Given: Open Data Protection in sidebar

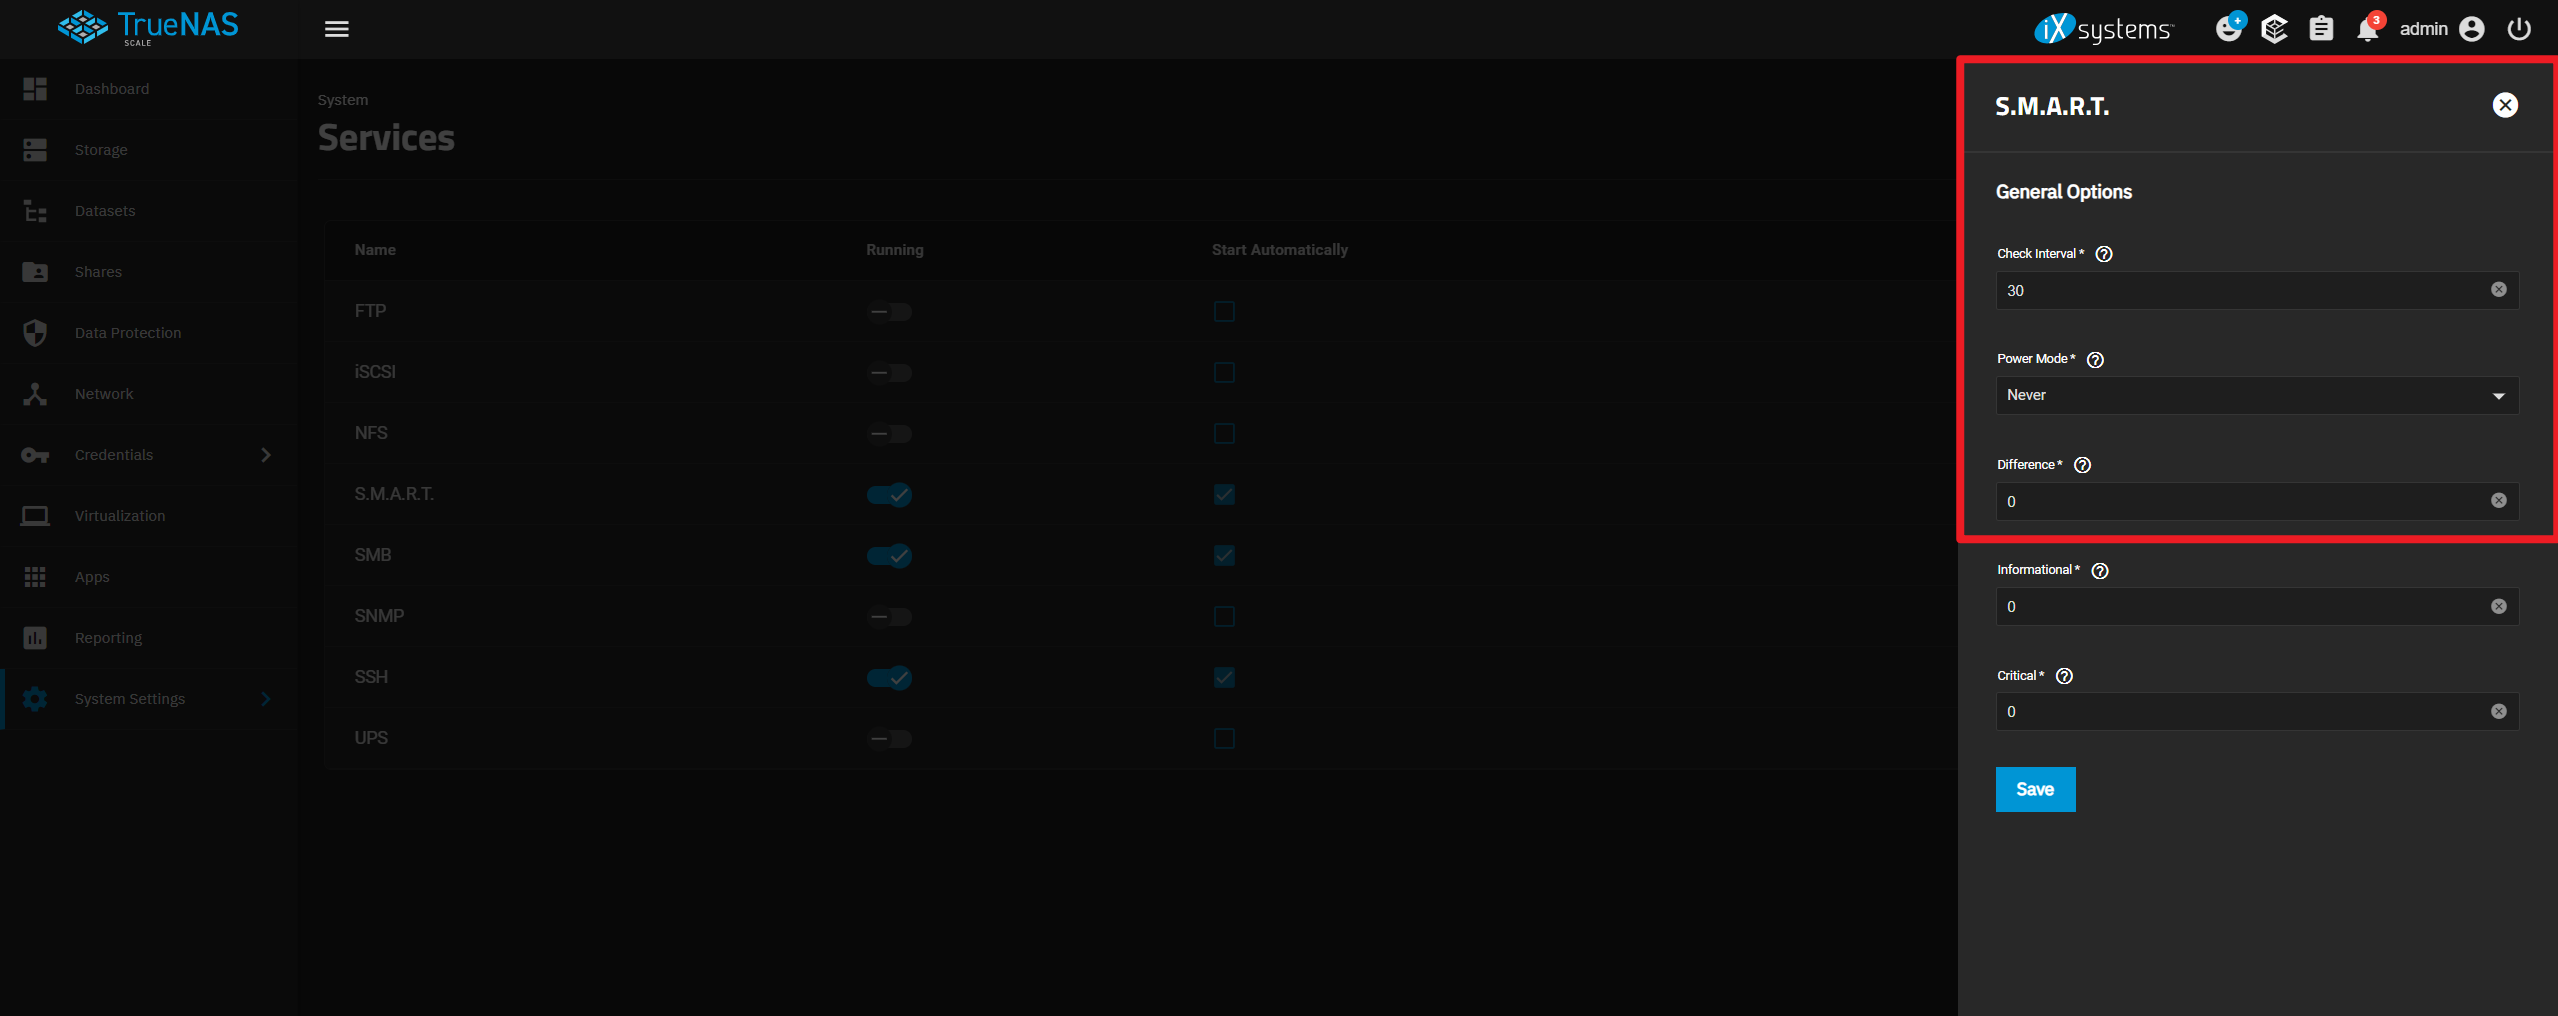Looking at the screenshot, I should click(x=128, y=333).
